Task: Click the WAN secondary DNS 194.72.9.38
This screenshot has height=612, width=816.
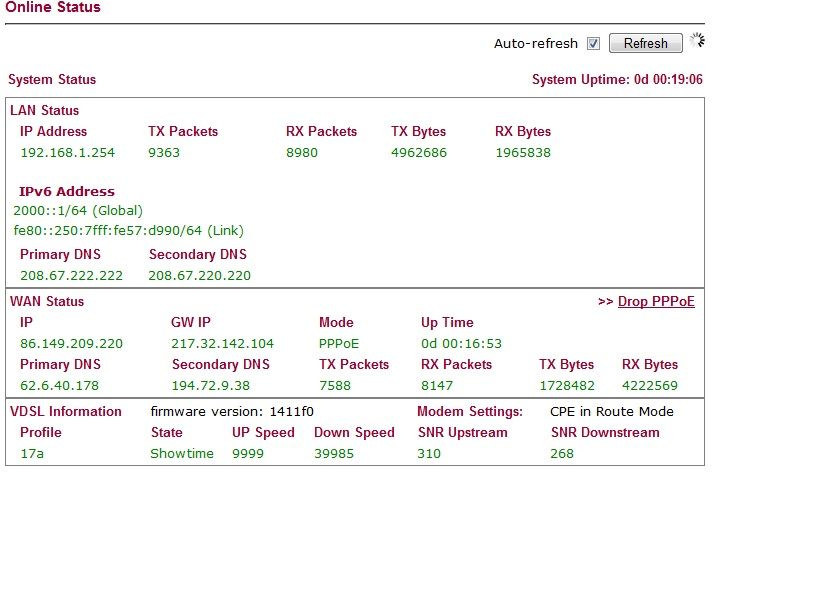Action: (x=211, y=386)
